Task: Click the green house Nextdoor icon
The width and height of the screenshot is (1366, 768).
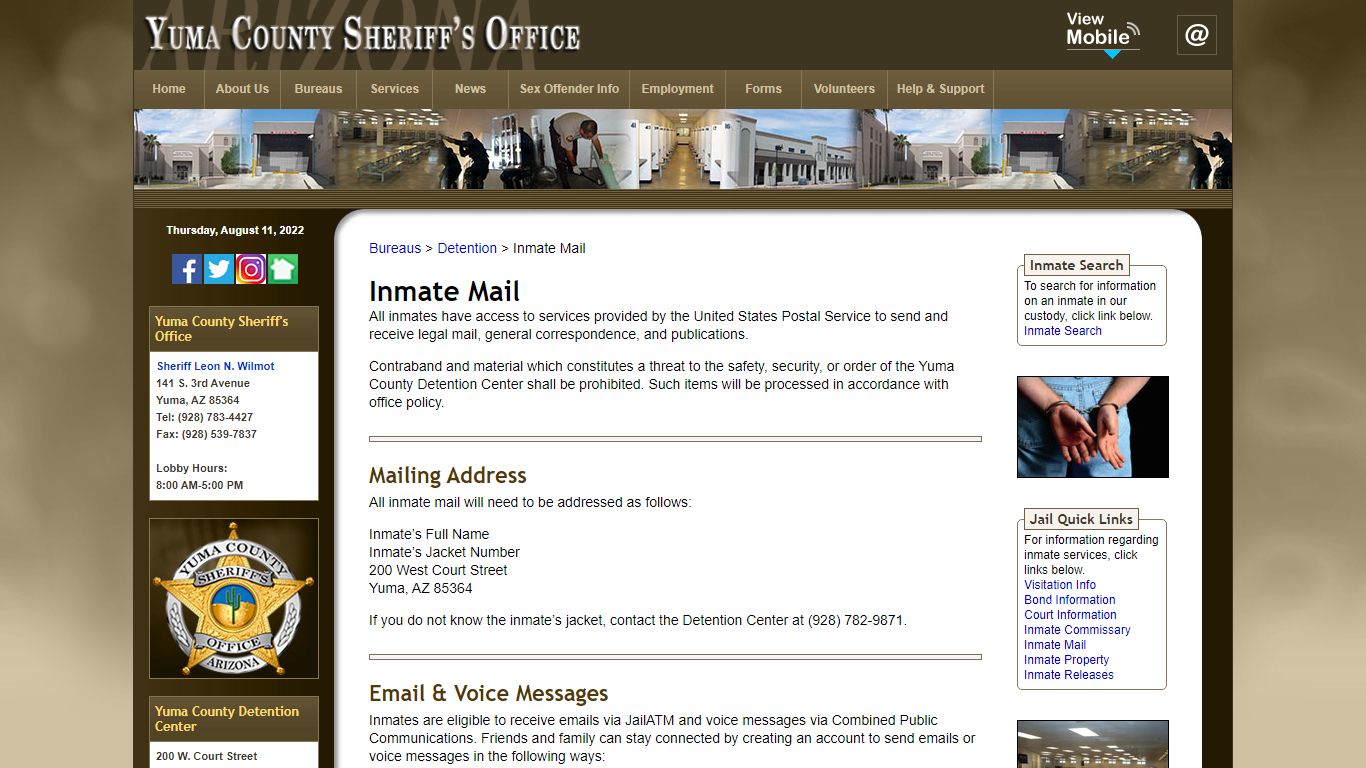Action: pyautogui.click(x=283, y=269)
